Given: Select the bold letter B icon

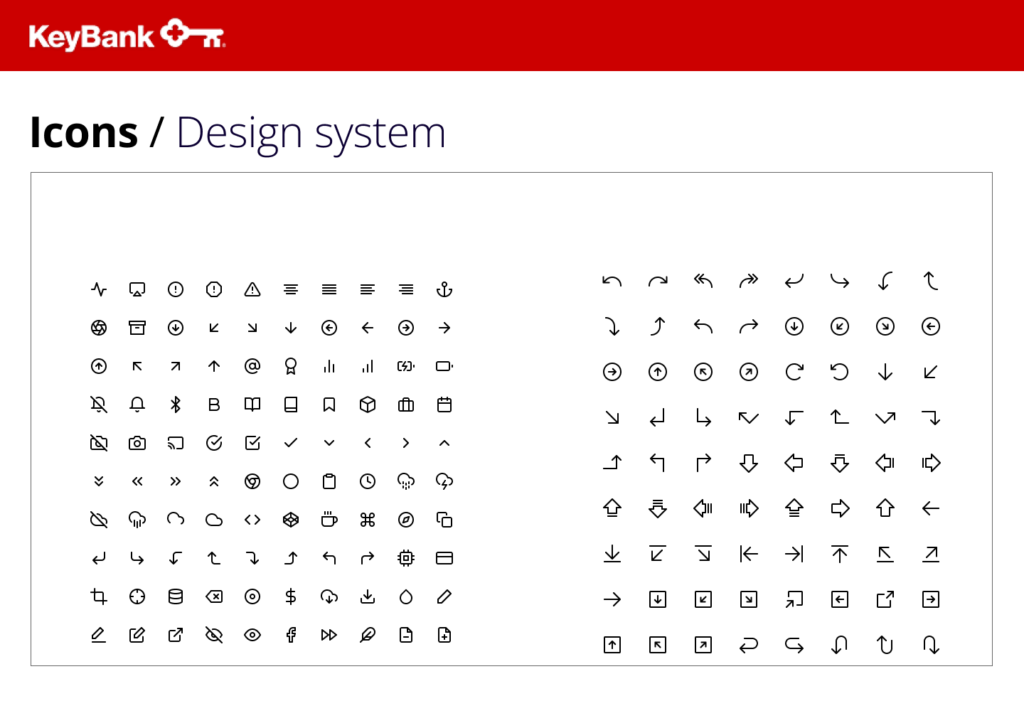Looking at the screenshot, I should [214, 405].
